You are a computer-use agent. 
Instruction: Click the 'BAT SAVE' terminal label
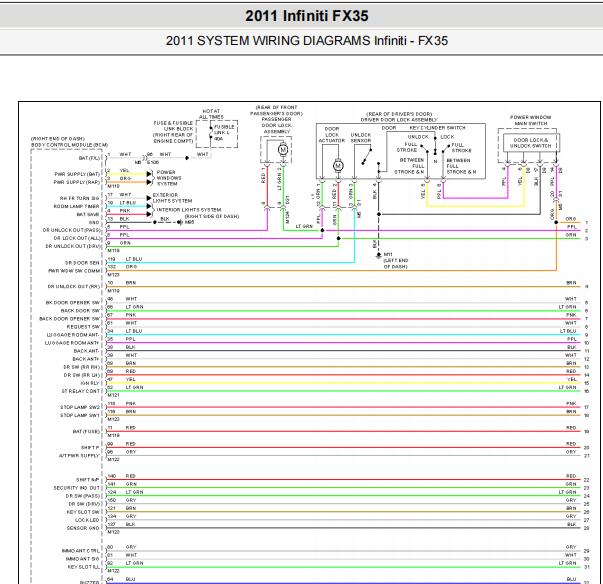click(88, 215)
